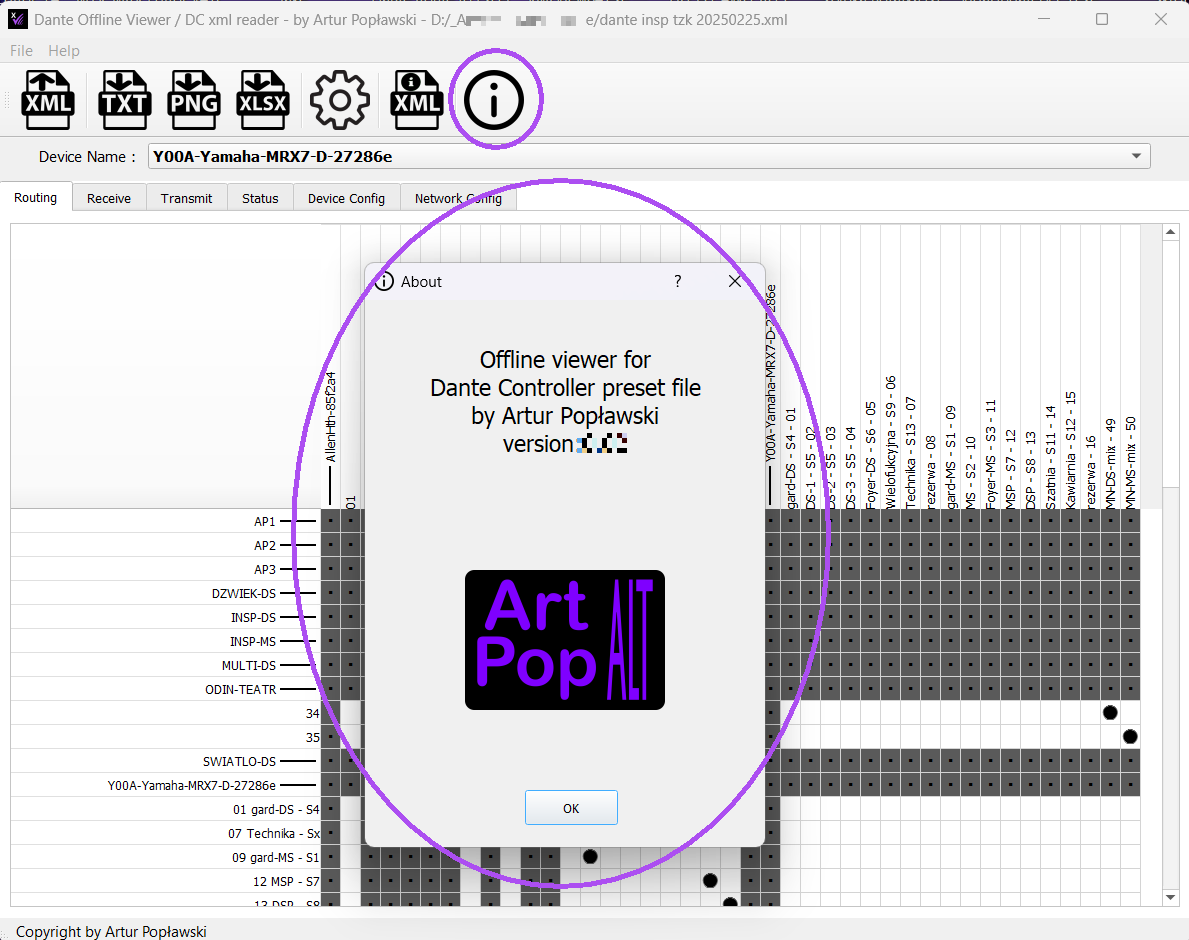
Task: Open the Device Config tab
Action: pos(347,198)
